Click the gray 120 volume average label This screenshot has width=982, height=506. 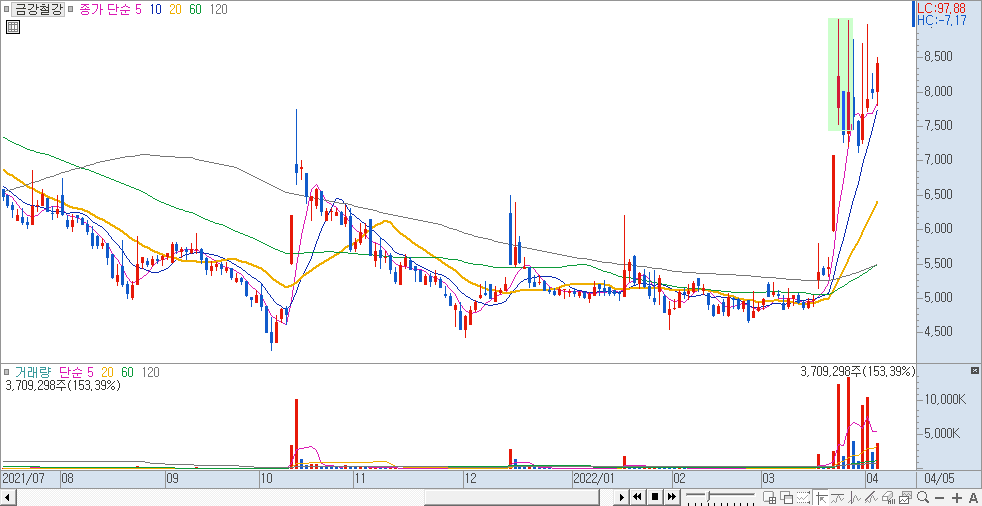[x=150, y=373]
